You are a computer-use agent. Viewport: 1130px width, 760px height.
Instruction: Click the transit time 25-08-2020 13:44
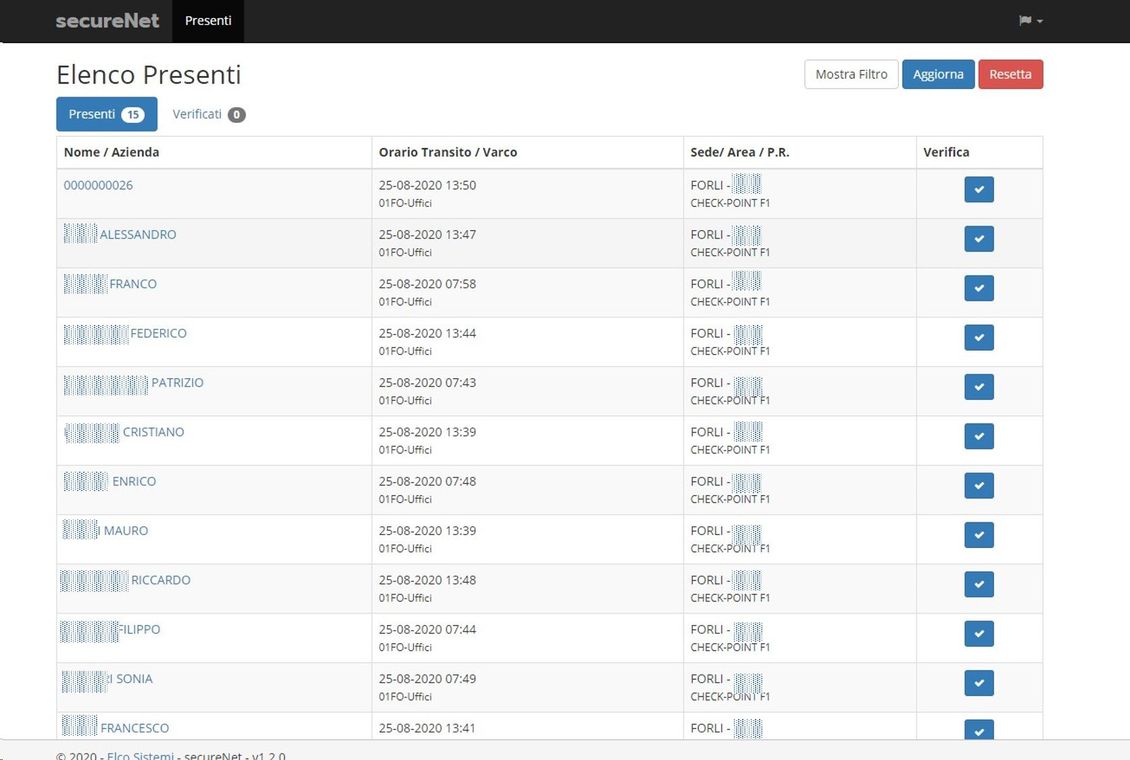click(x=427, y=333)
